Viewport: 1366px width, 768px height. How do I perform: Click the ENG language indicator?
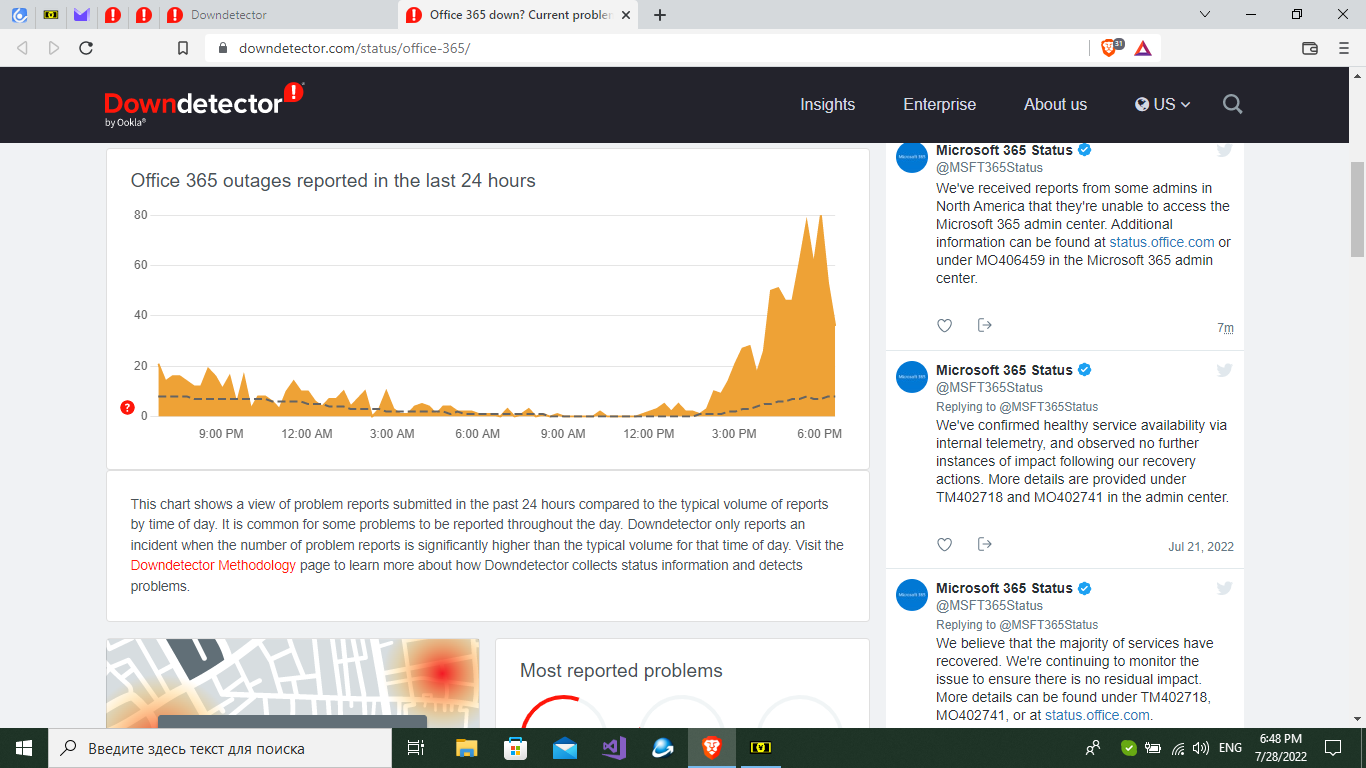click(1232, 747)
